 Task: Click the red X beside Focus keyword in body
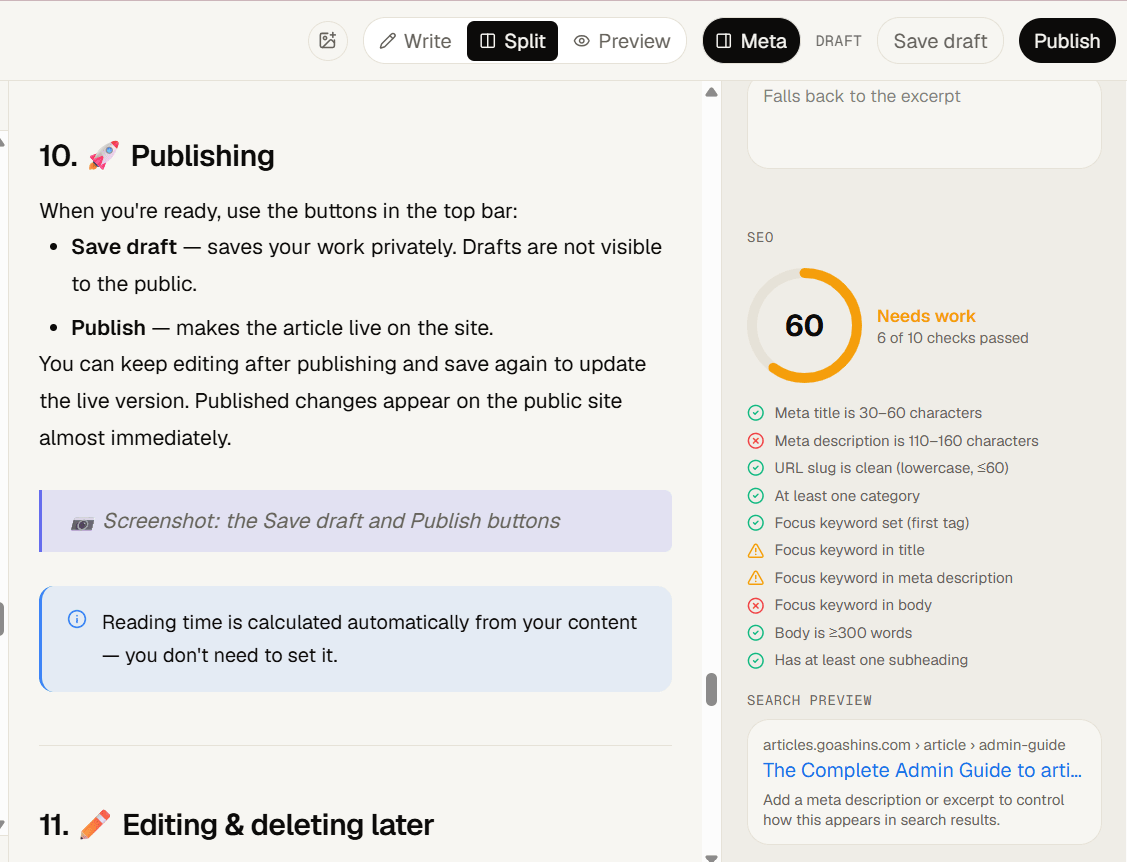click(755, 605)
